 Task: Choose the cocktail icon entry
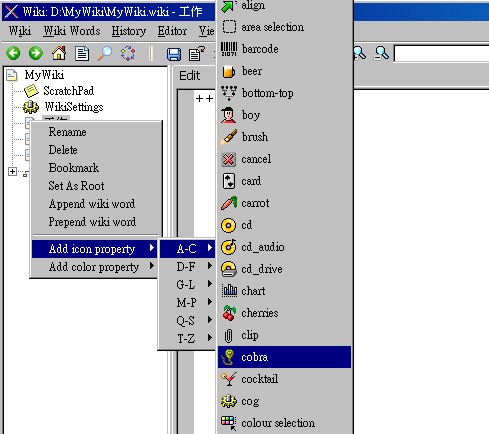point(285,379)
